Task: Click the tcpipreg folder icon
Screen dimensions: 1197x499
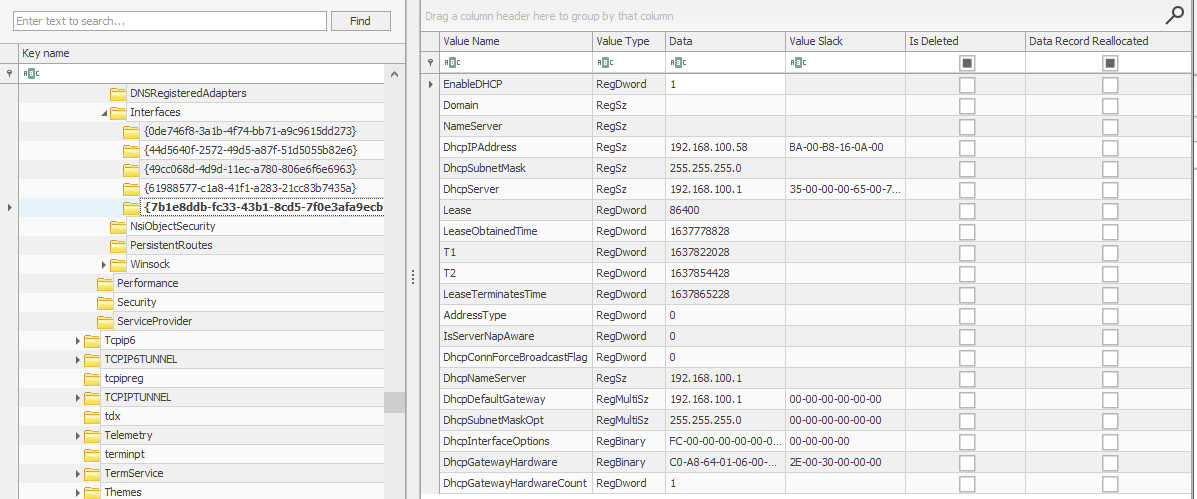Action: [x=92, y=378]
